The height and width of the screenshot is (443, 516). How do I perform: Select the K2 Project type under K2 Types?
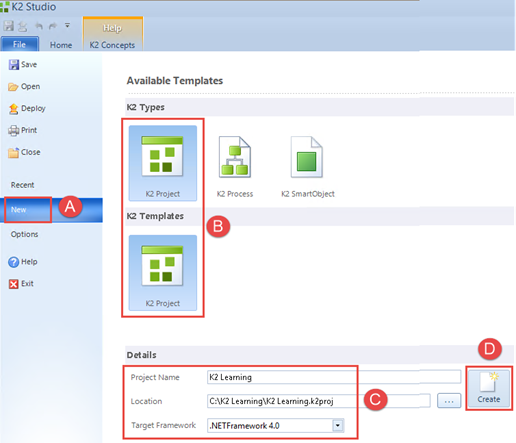[x=163, y=163]
